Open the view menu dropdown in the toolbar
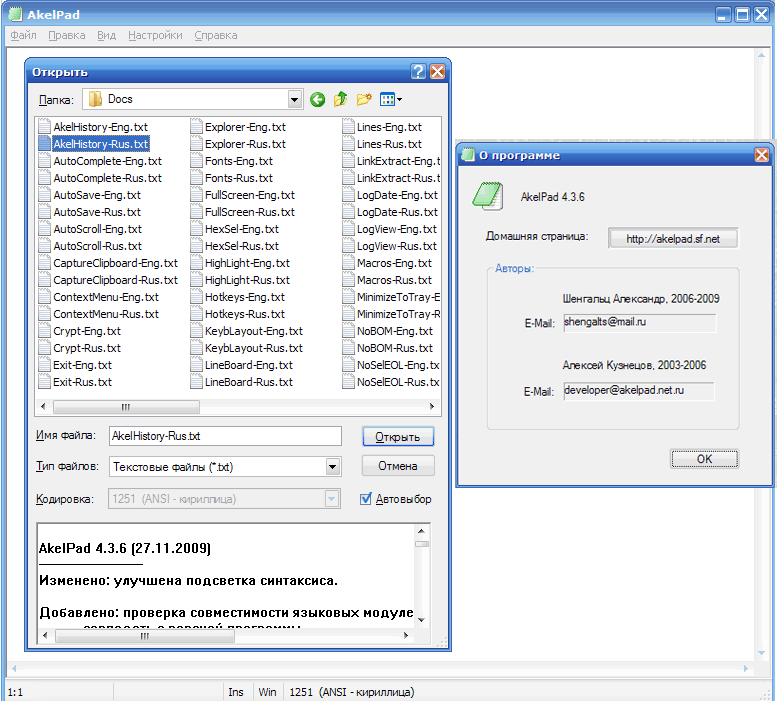The height and width of the screenshot is (701, 777). coord(391,99)
